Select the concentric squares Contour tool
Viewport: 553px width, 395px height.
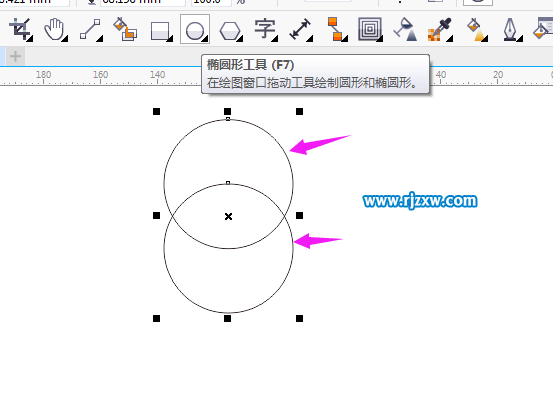370,29
